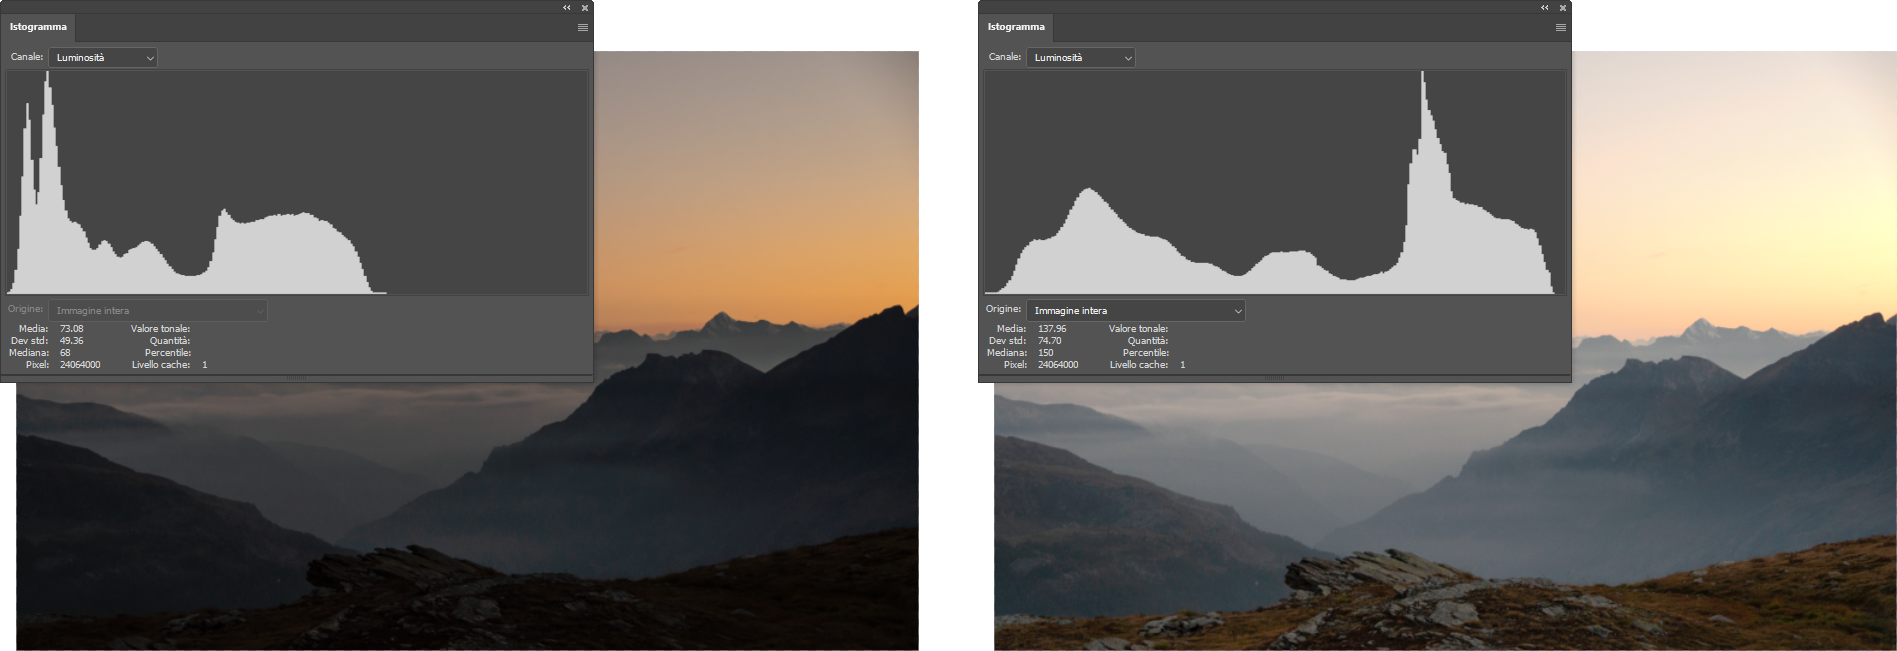Viewport: 1897px width, 651px height.
Task: Click the Livello cache label in the darker photo's panel
Action: click(161, 365)
